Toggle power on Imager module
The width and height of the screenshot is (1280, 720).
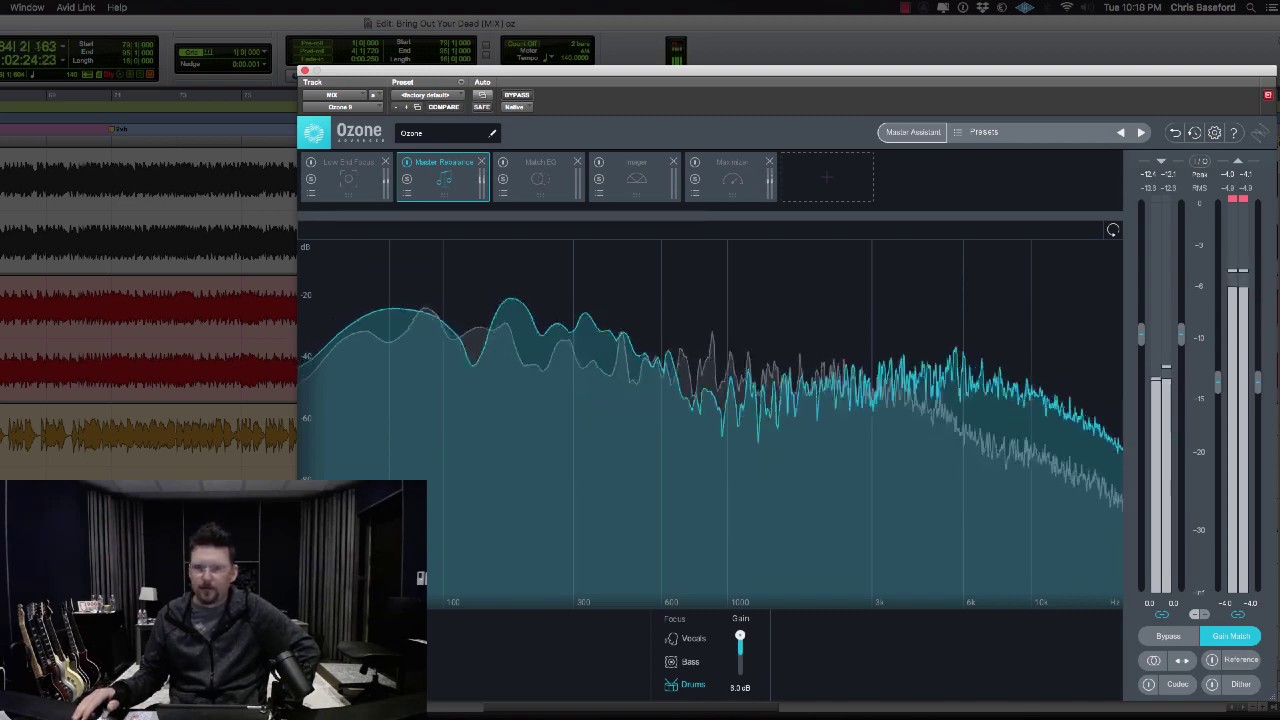[x=599, y=162]
